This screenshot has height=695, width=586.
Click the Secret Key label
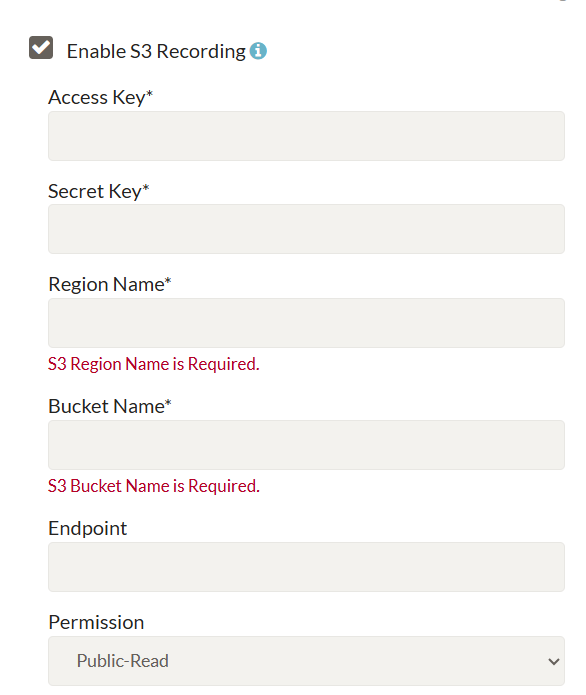coord(99,191)
